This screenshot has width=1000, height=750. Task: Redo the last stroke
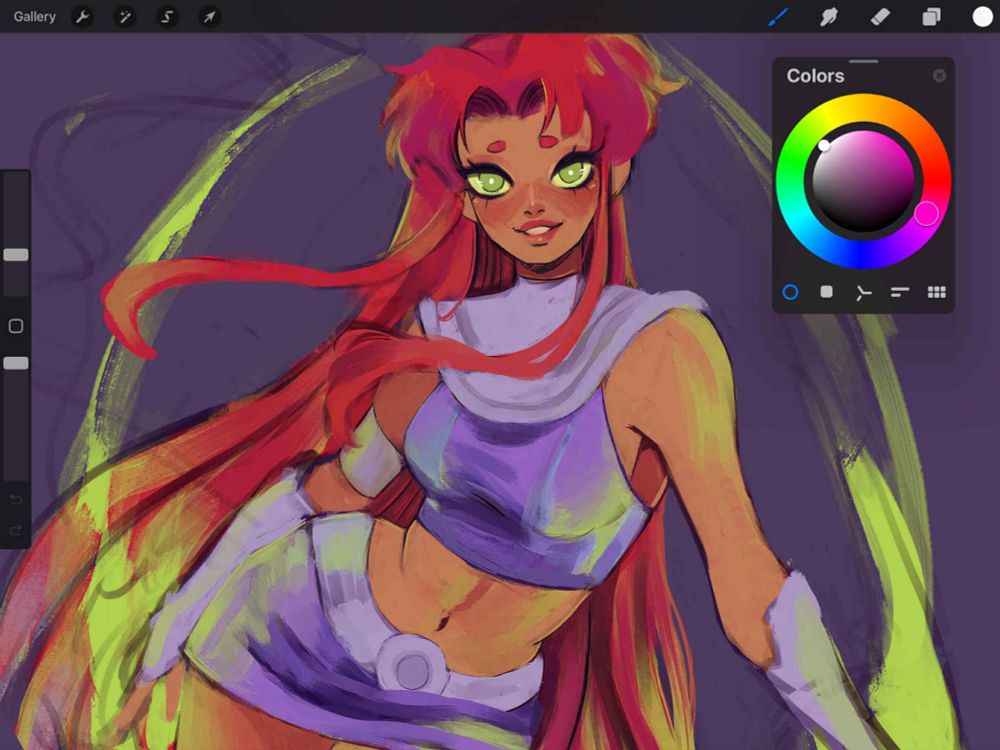tap(16, 530)
